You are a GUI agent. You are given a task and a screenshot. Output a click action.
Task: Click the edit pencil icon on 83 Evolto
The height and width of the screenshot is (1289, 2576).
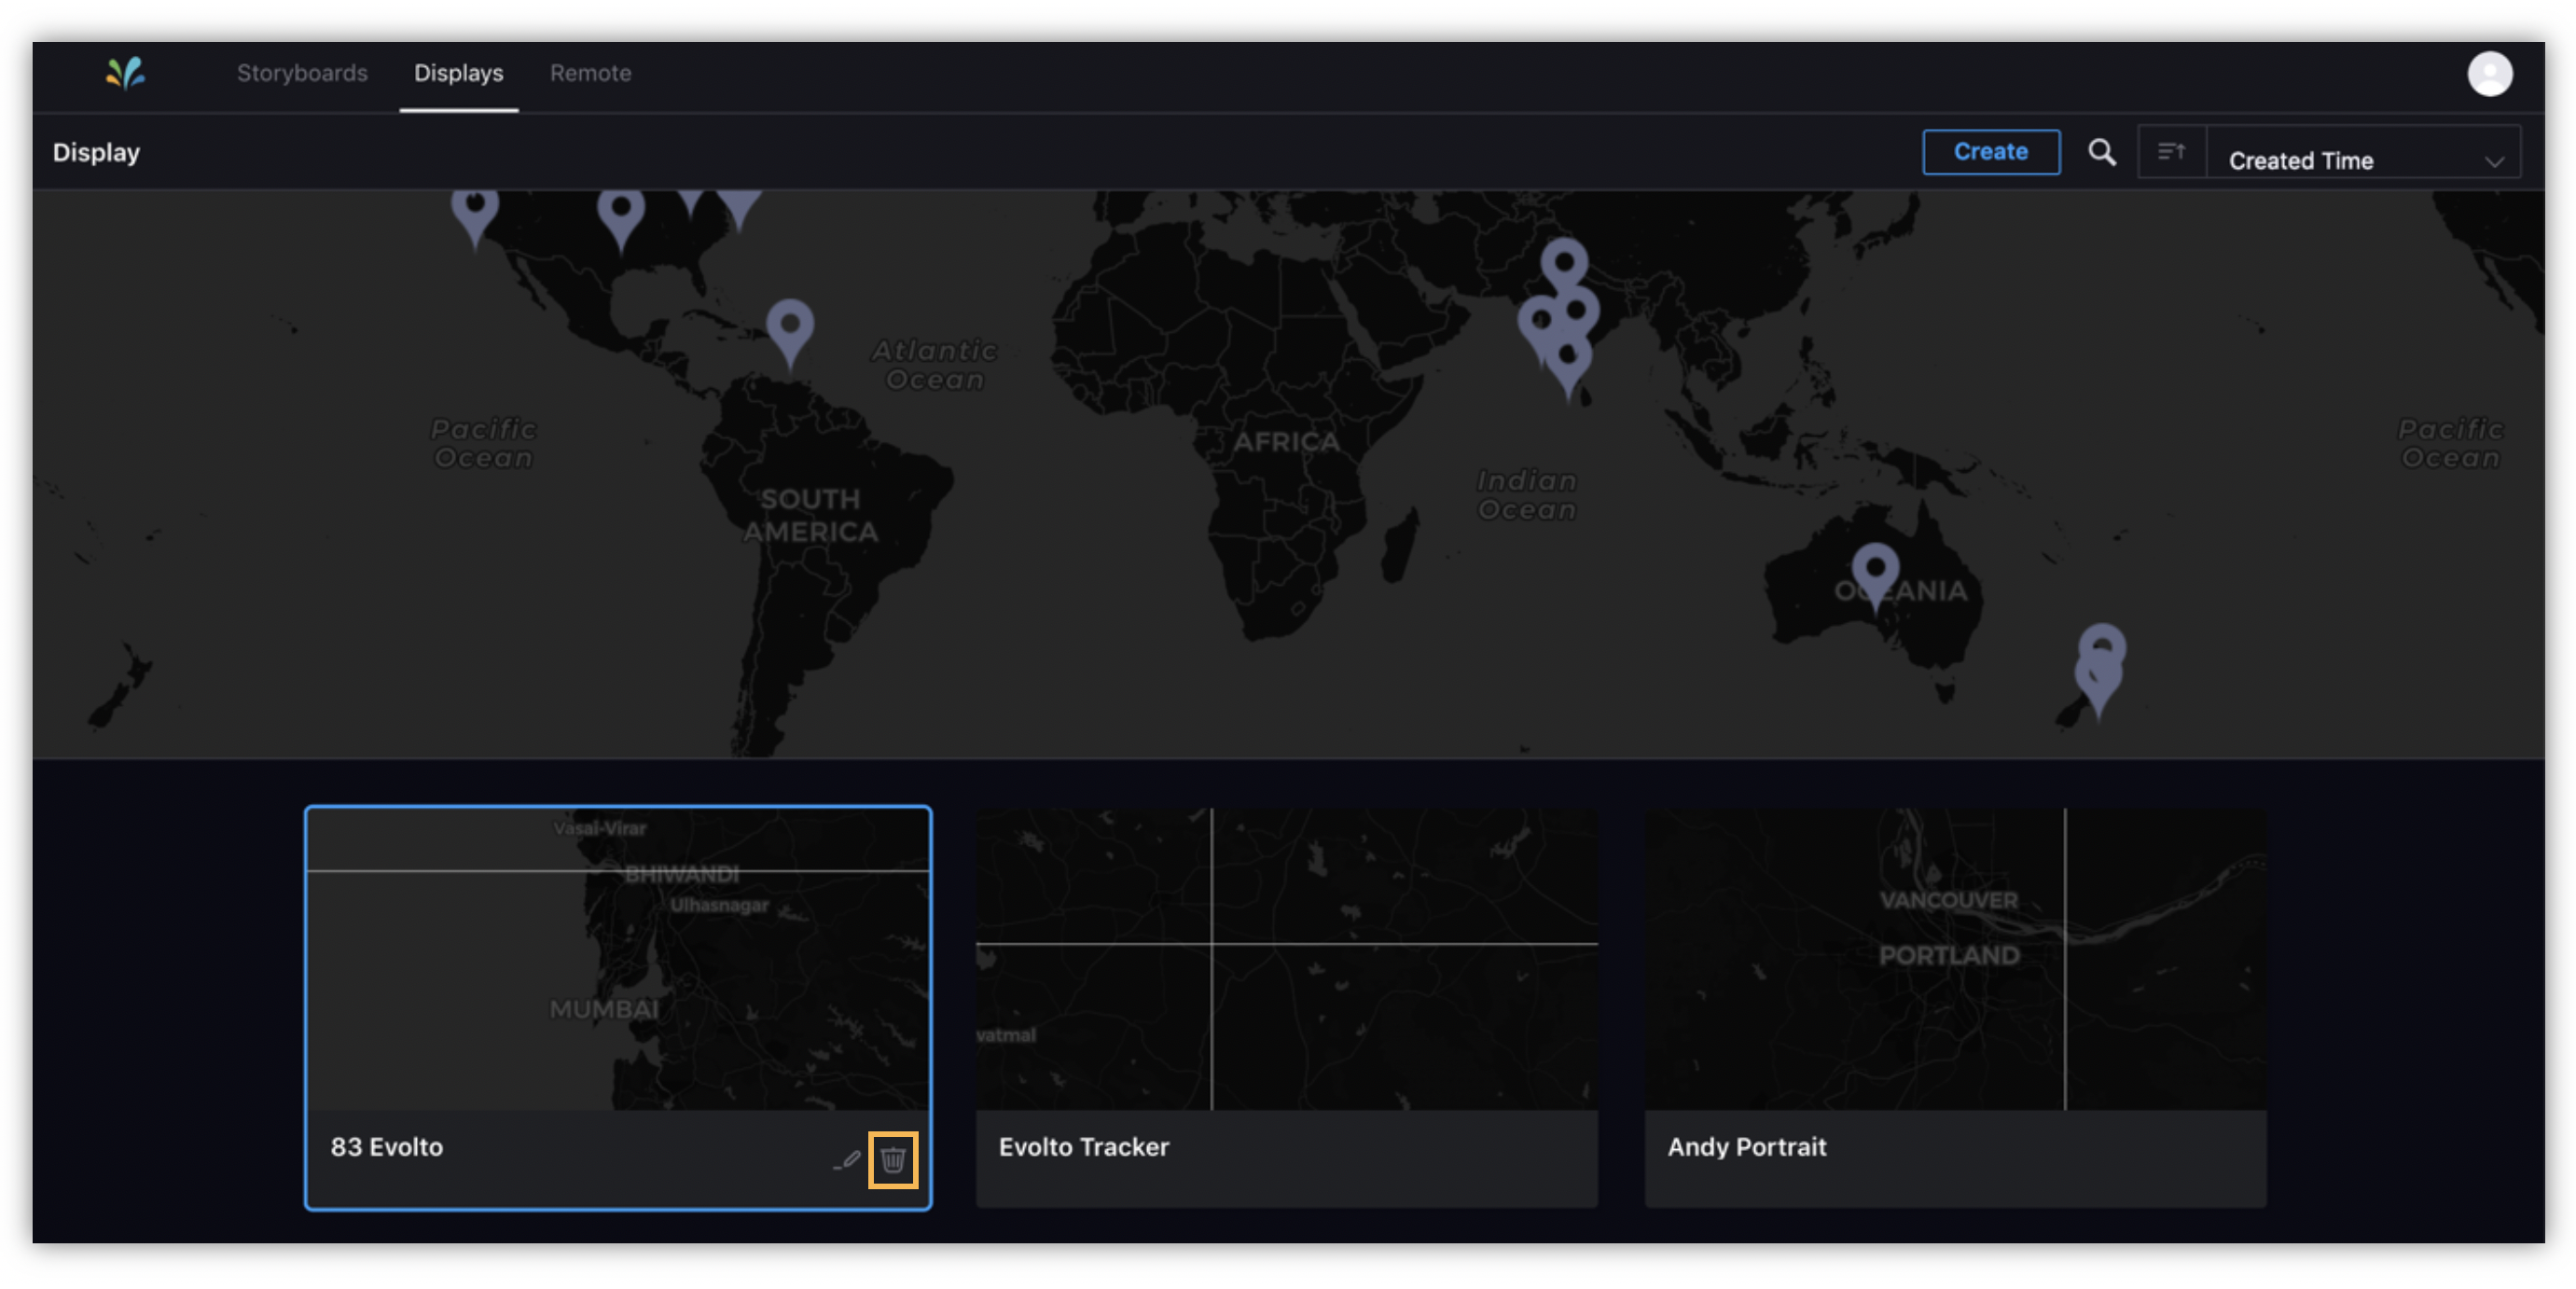848,1159
